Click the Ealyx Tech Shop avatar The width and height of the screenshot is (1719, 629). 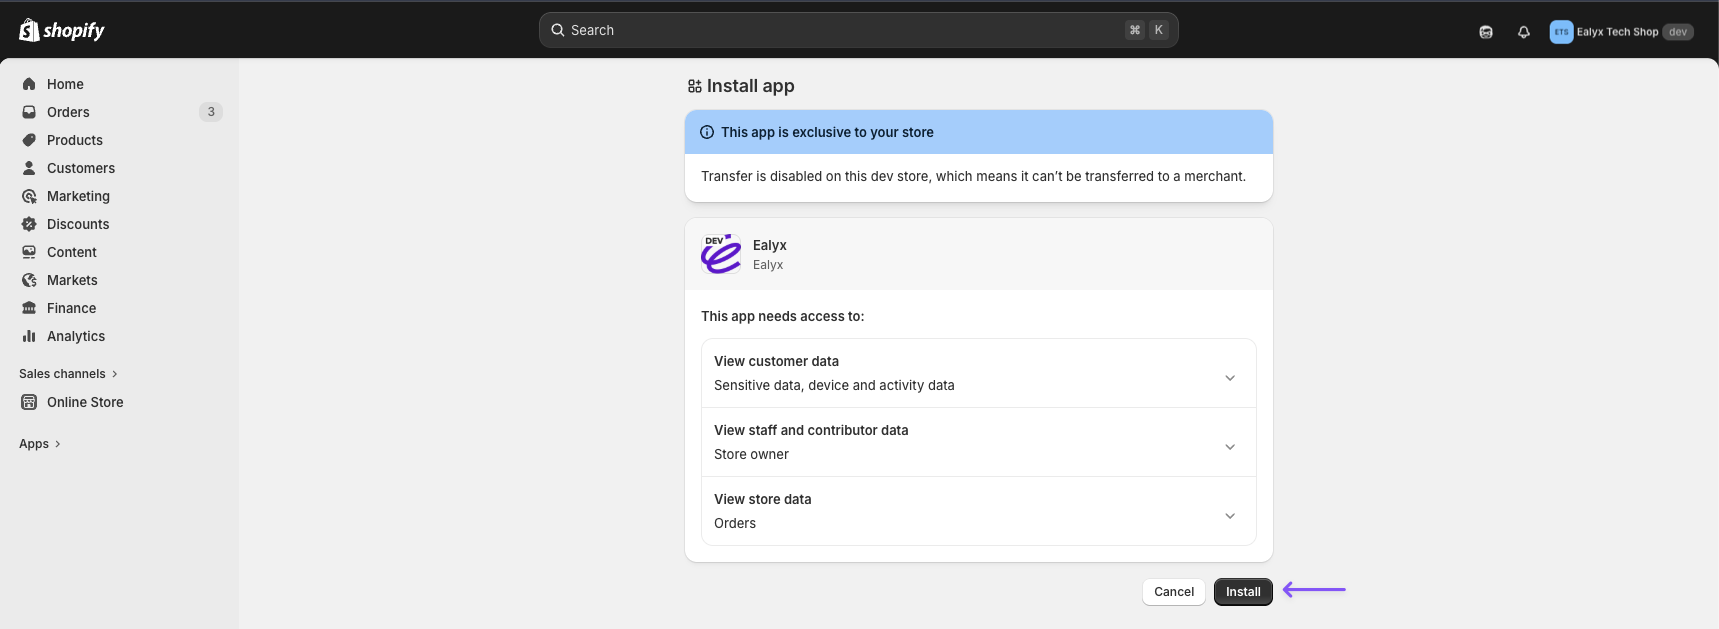[x=1561, y=32]
